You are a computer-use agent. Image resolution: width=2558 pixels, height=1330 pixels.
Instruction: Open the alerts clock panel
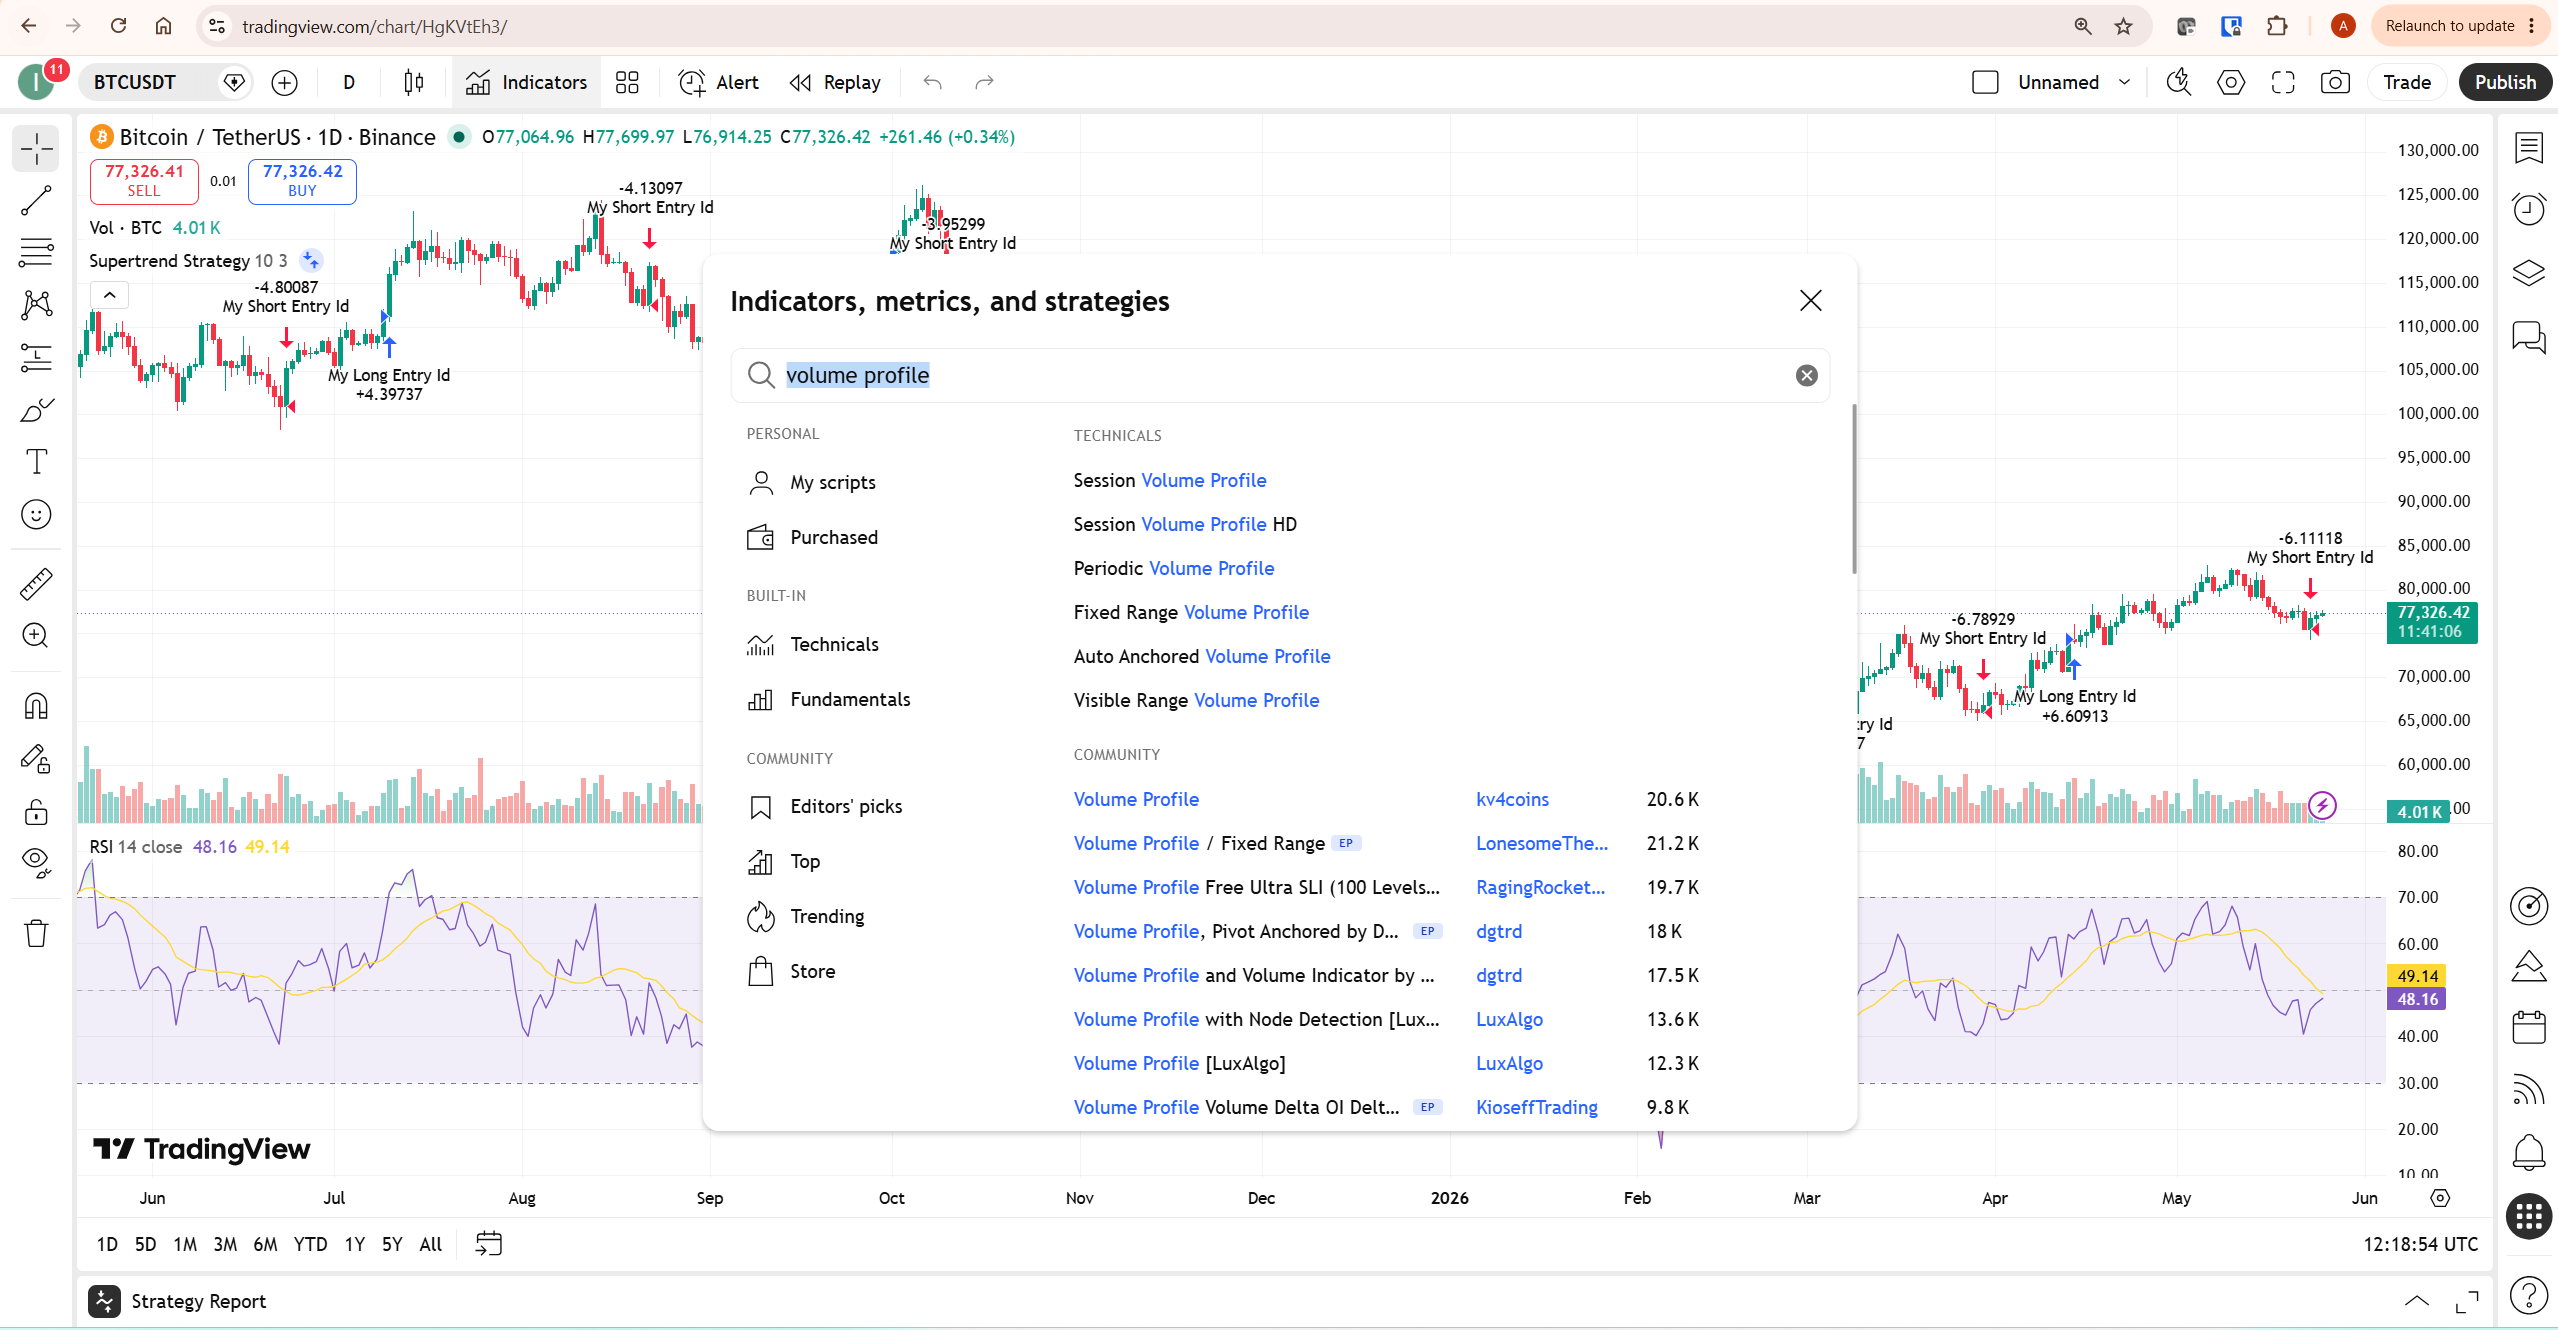click(x=2528, y=210)
